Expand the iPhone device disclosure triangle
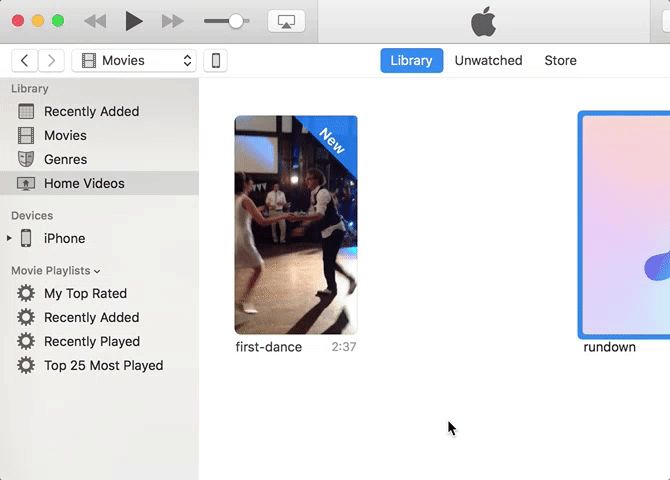Viewport: 670px width, 480px height. tap(9, 238)
